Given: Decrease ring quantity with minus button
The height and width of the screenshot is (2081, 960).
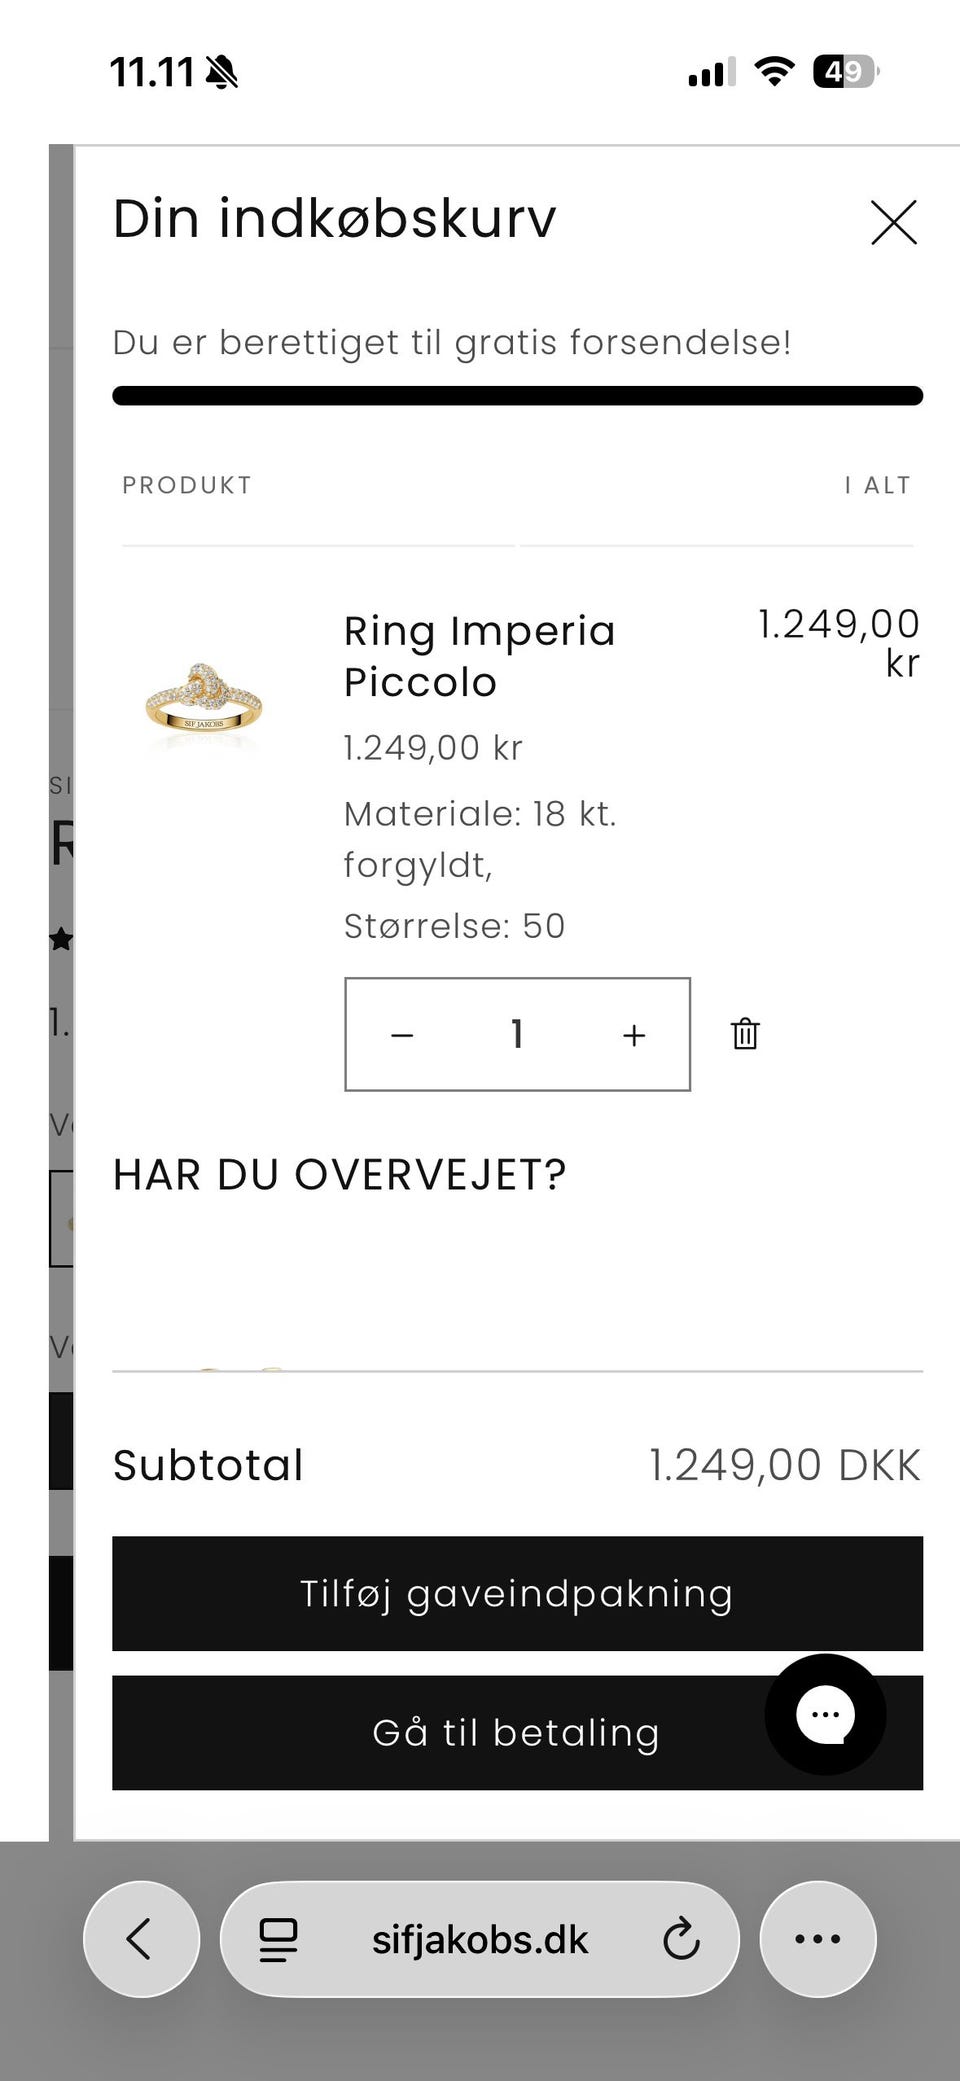Looking at the screenshot, I should pos(402,1035).
